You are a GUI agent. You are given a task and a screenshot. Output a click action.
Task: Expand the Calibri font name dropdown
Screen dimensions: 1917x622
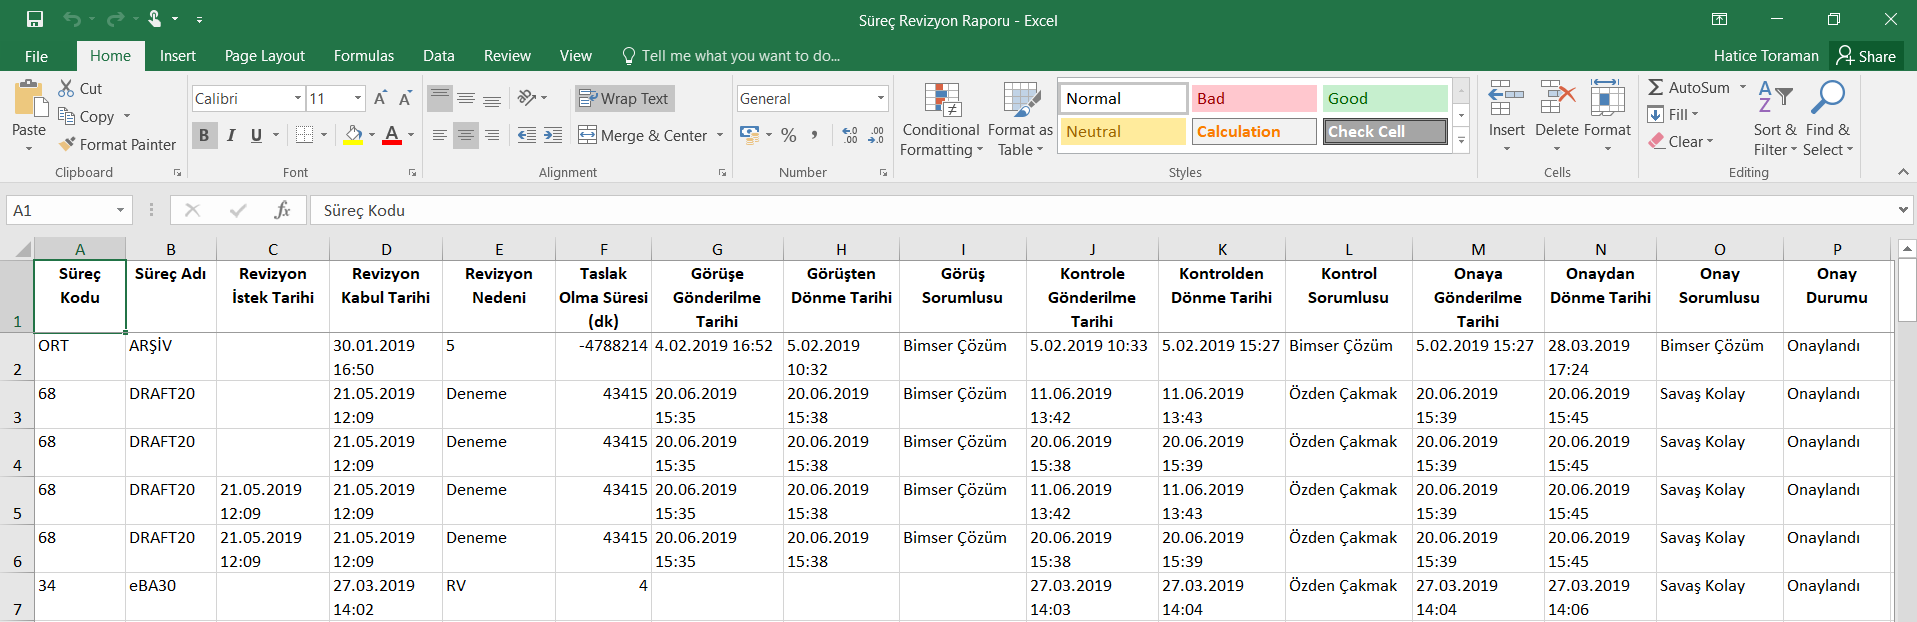(x=297, y=98)
